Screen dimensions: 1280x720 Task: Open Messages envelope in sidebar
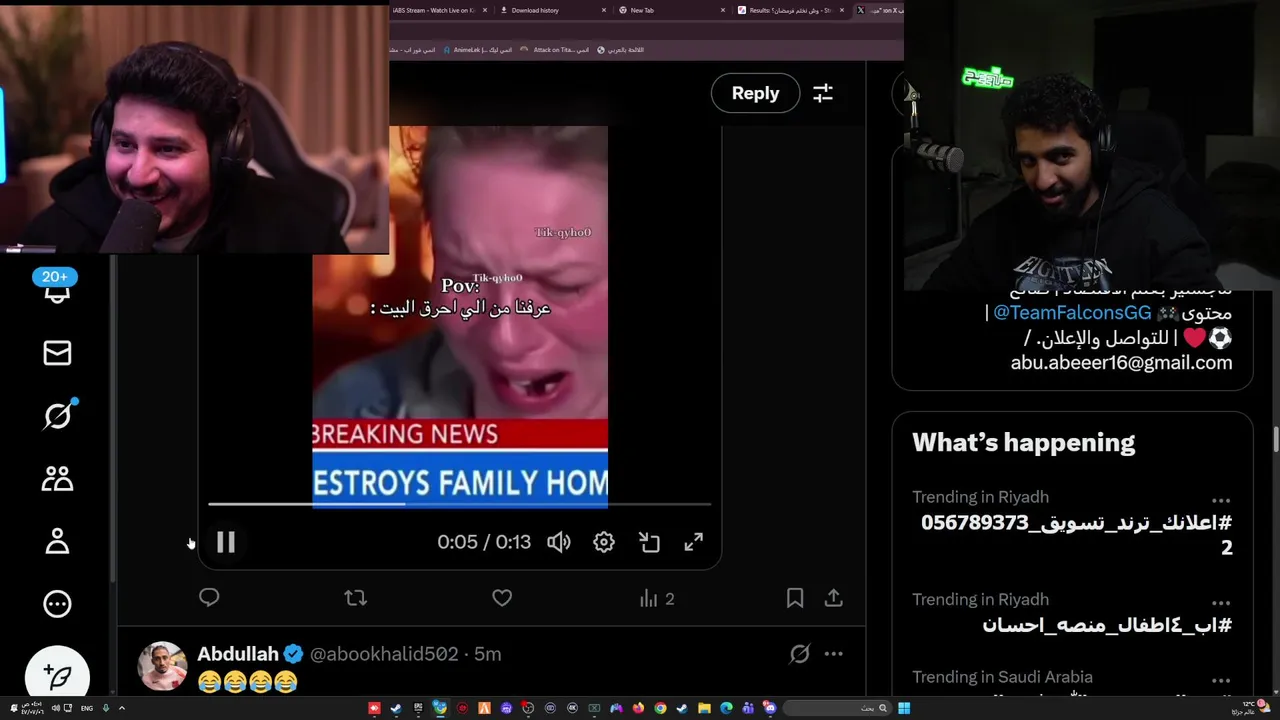57,353
